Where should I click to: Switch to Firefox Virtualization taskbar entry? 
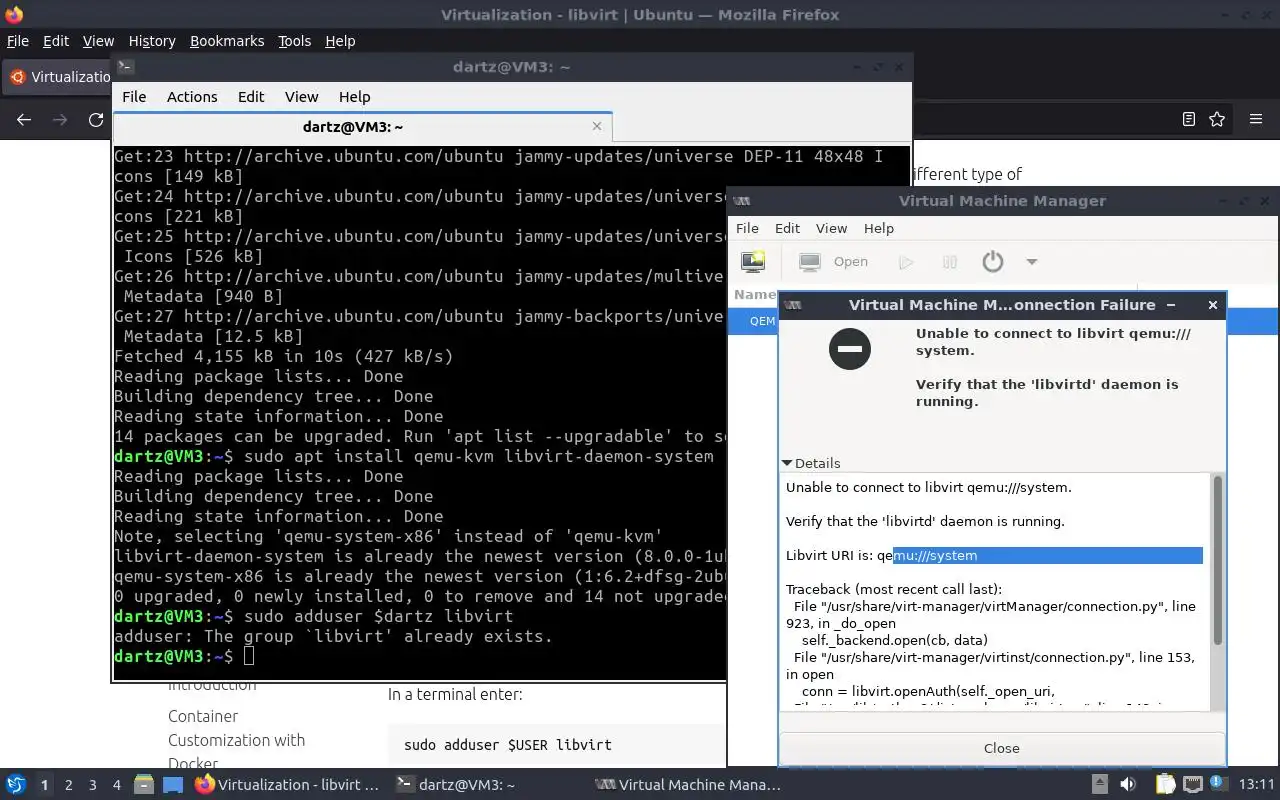[288, 785]
